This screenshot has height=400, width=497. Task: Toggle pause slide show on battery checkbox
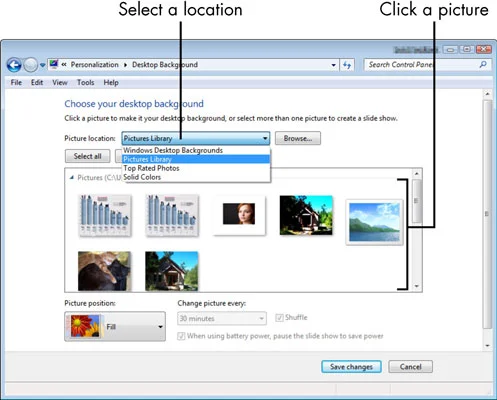pos(181,336)
